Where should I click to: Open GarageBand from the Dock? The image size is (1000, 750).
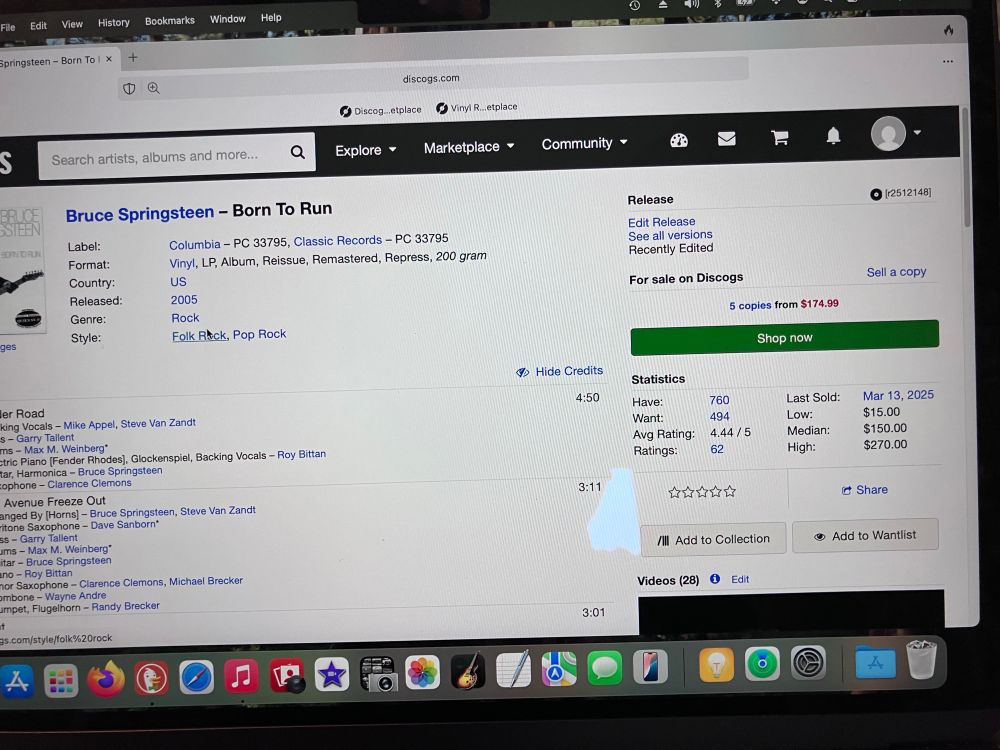pyautogui.click(x=468, y=671)
